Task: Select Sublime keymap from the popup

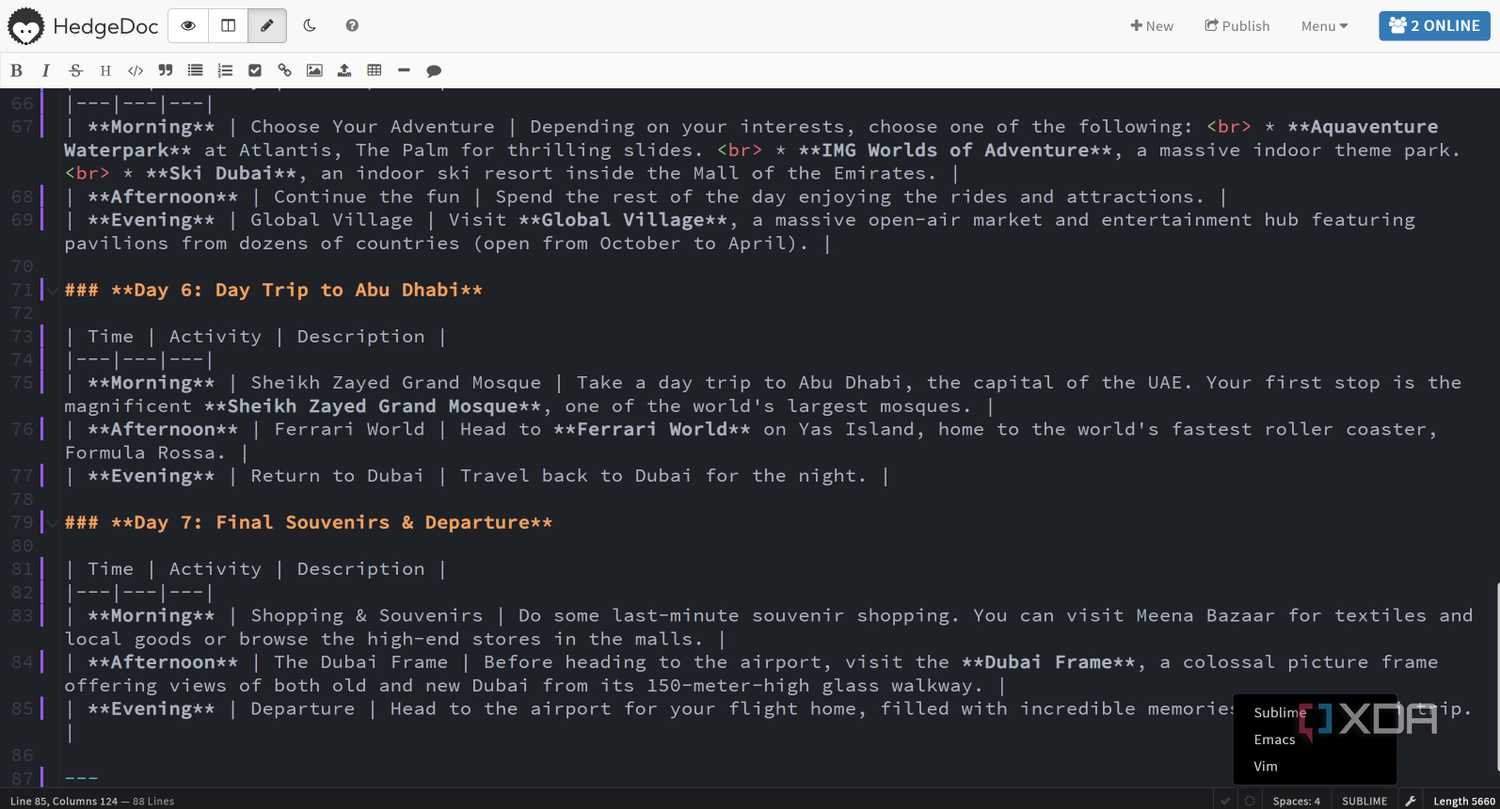Action: pos(1279,713)
